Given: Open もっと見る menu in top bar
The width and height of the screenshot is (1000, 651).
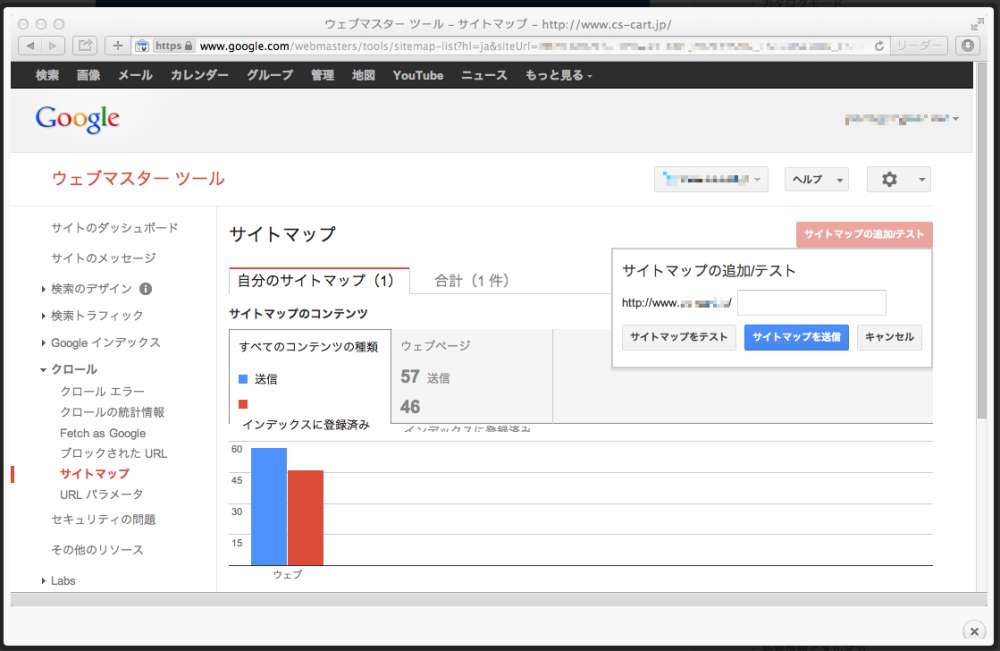Looking at the screenshot, I should [x=558, y=75].
